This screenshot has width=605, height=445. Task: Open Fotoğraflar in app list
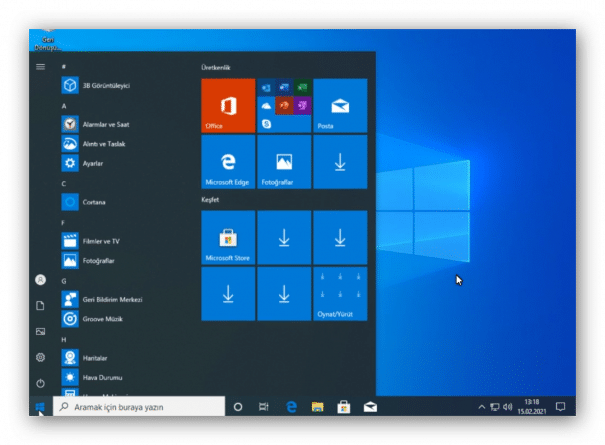(89, 261)
